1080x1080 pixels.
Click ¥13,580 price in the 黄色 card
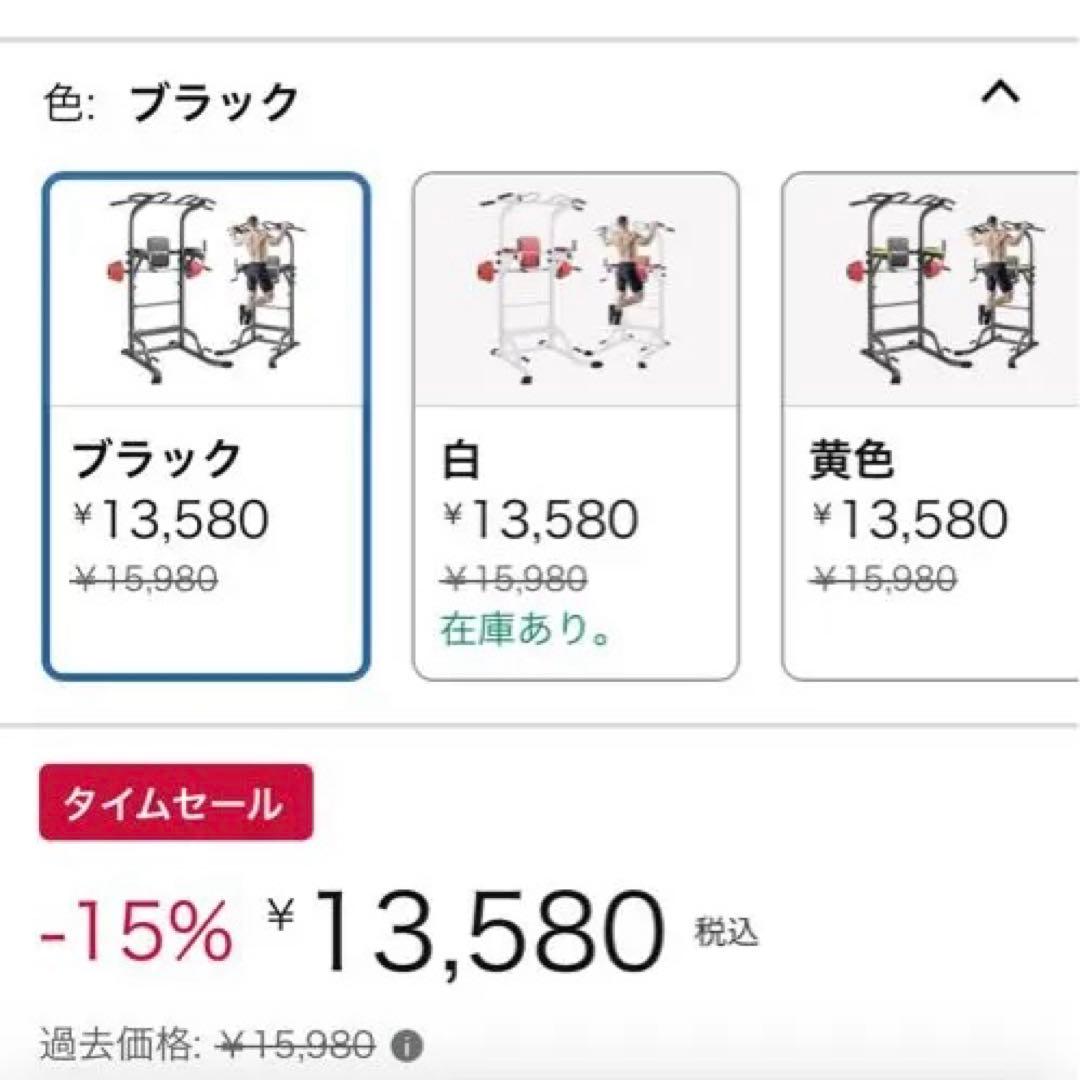coord(910,520)
